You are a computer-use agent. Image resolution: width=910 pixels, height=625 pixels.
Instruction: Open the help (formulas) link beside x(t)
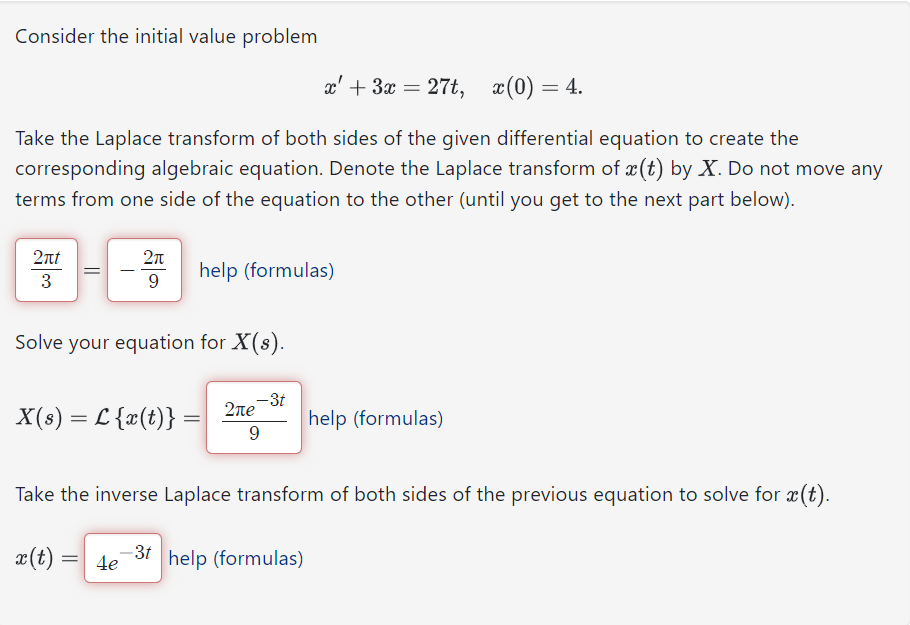(x=235, y=557)
